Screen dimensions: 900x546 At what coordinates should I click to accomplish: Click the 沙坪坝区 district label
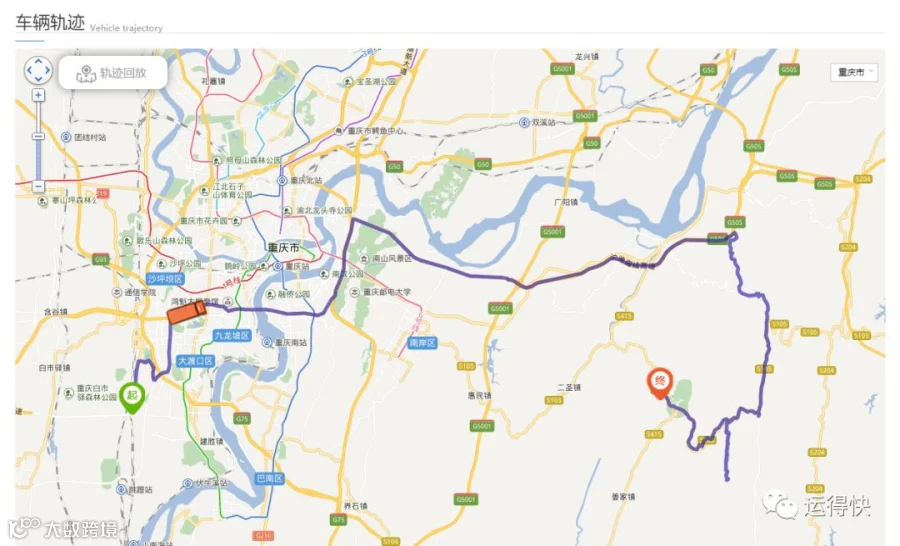(165, 279)
